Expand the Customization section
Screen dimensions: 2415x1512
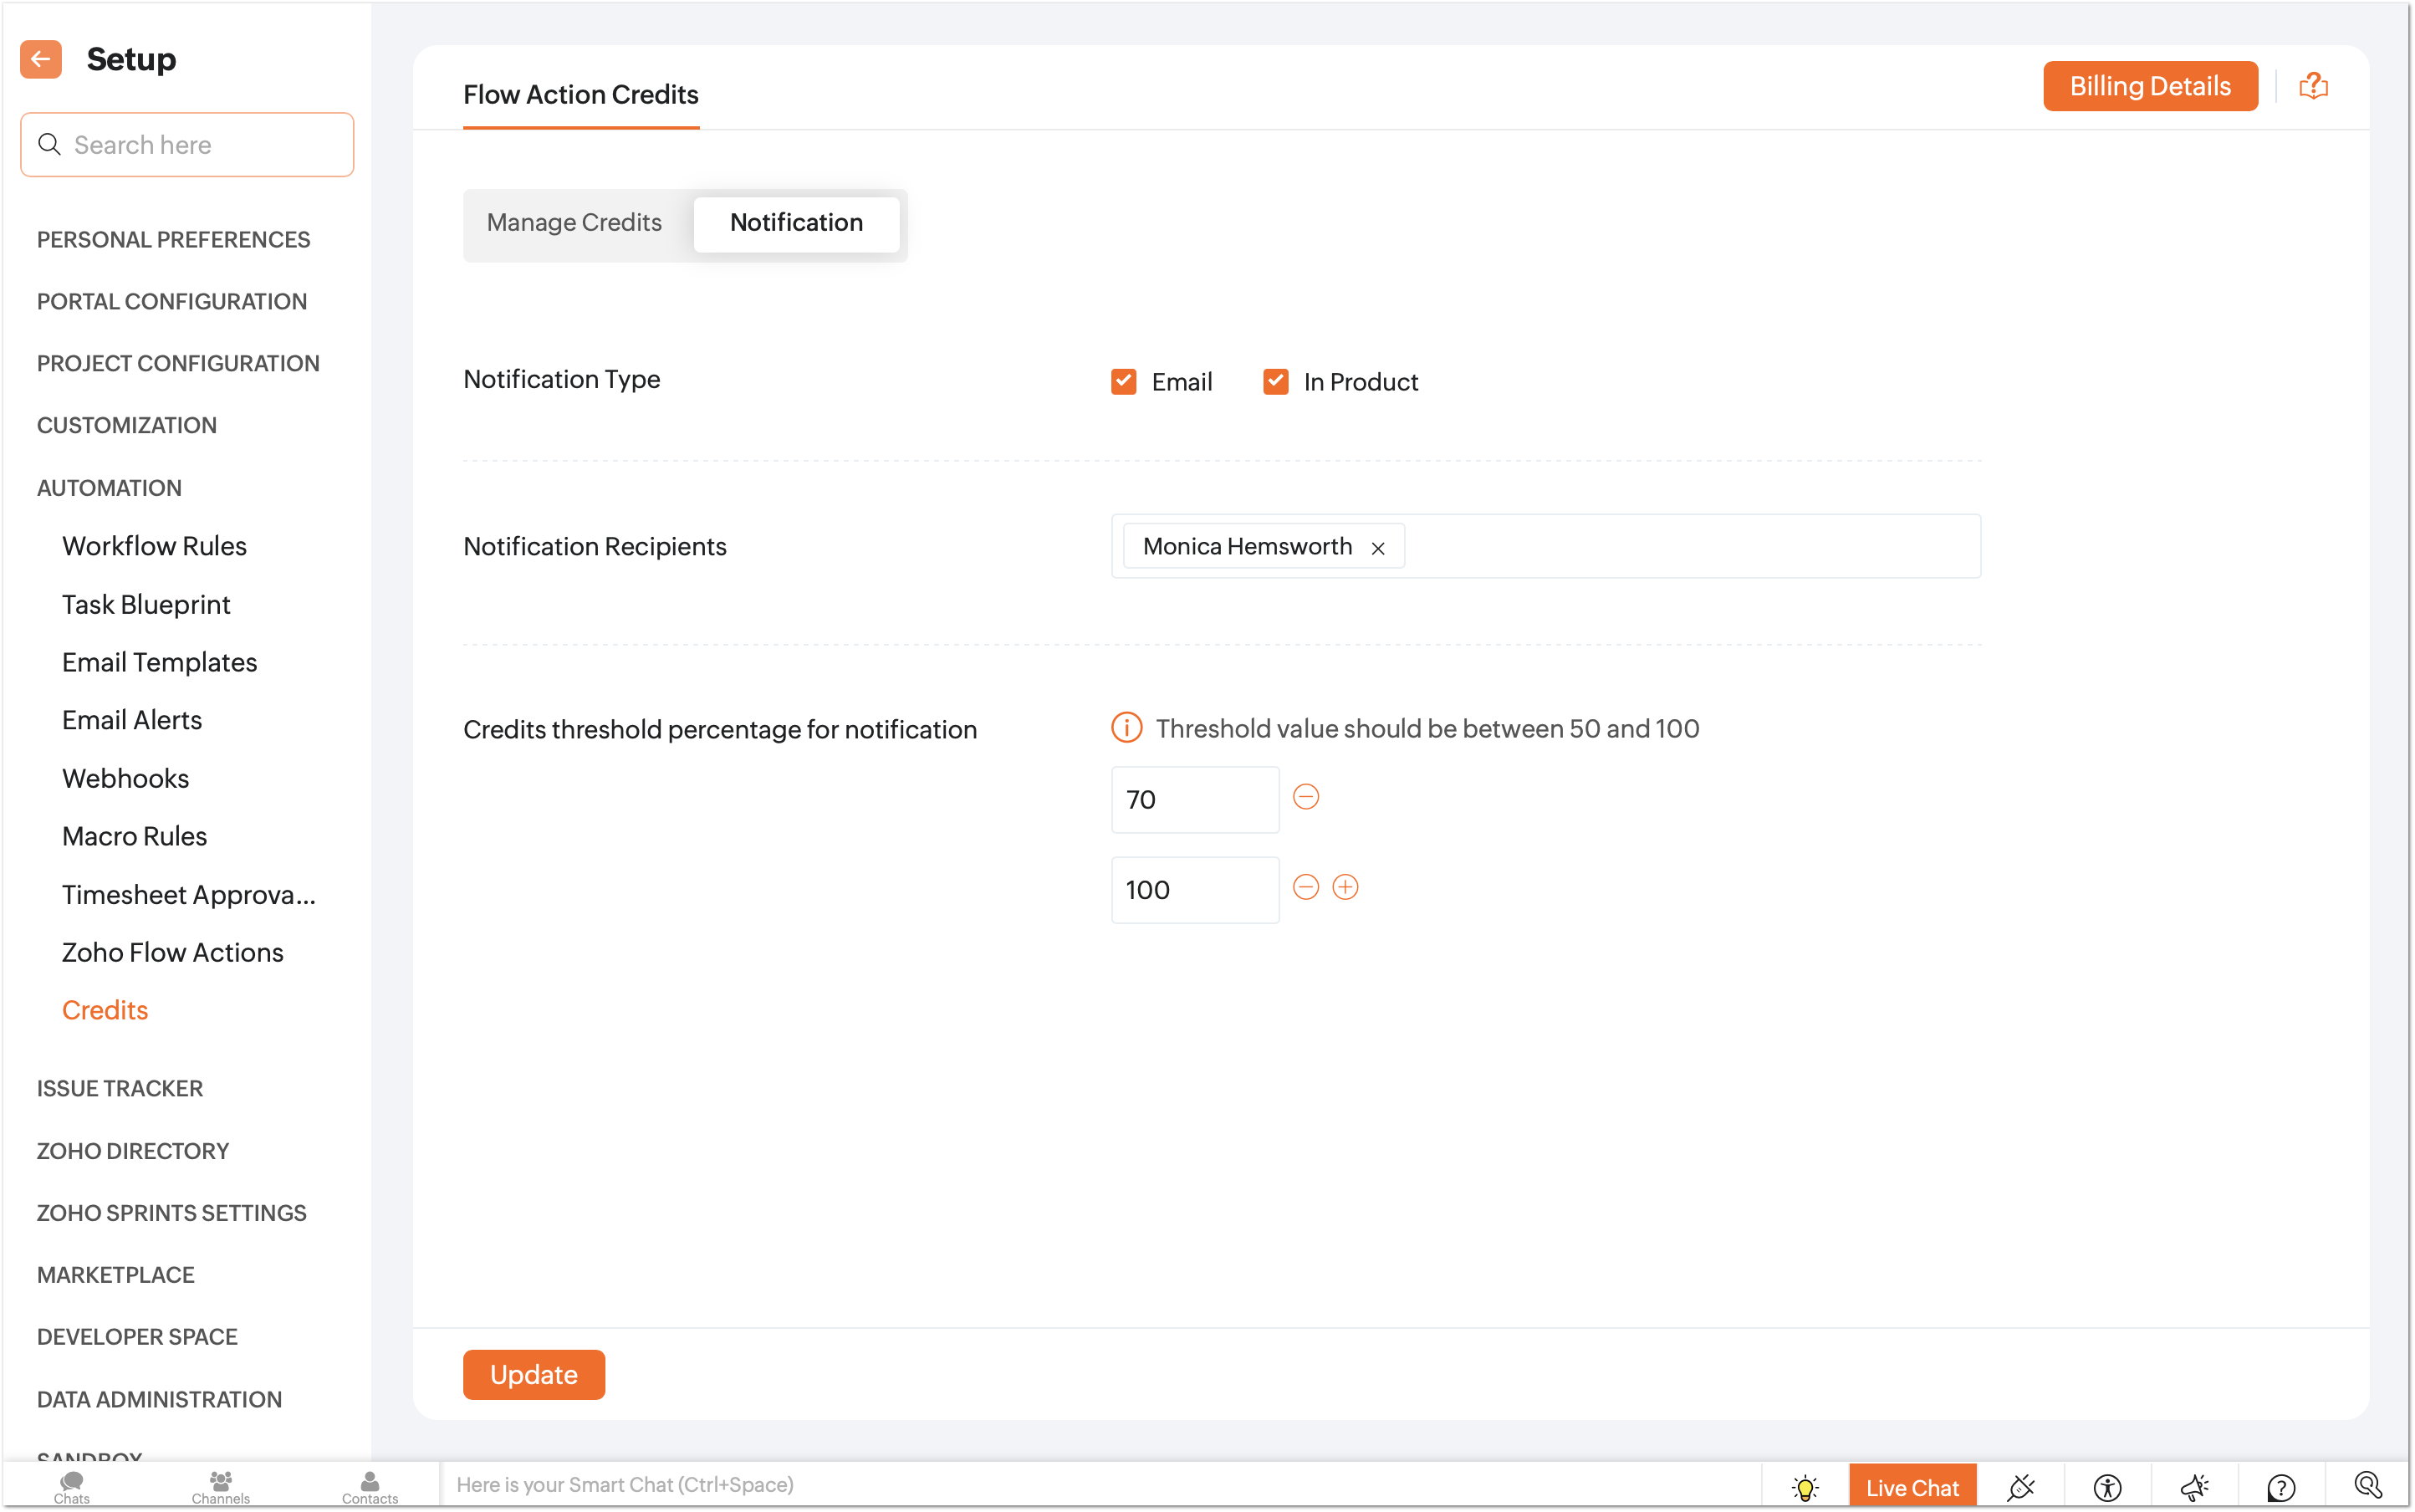(127, 425)
